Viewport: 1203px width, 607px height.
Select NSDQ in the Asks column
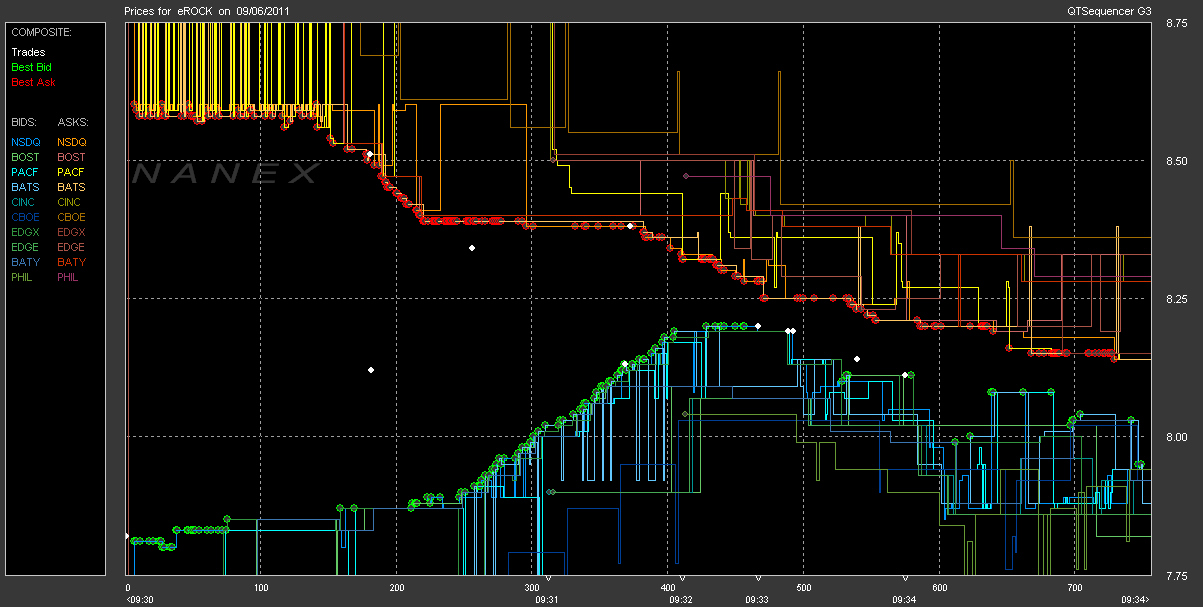coord(71,142)
